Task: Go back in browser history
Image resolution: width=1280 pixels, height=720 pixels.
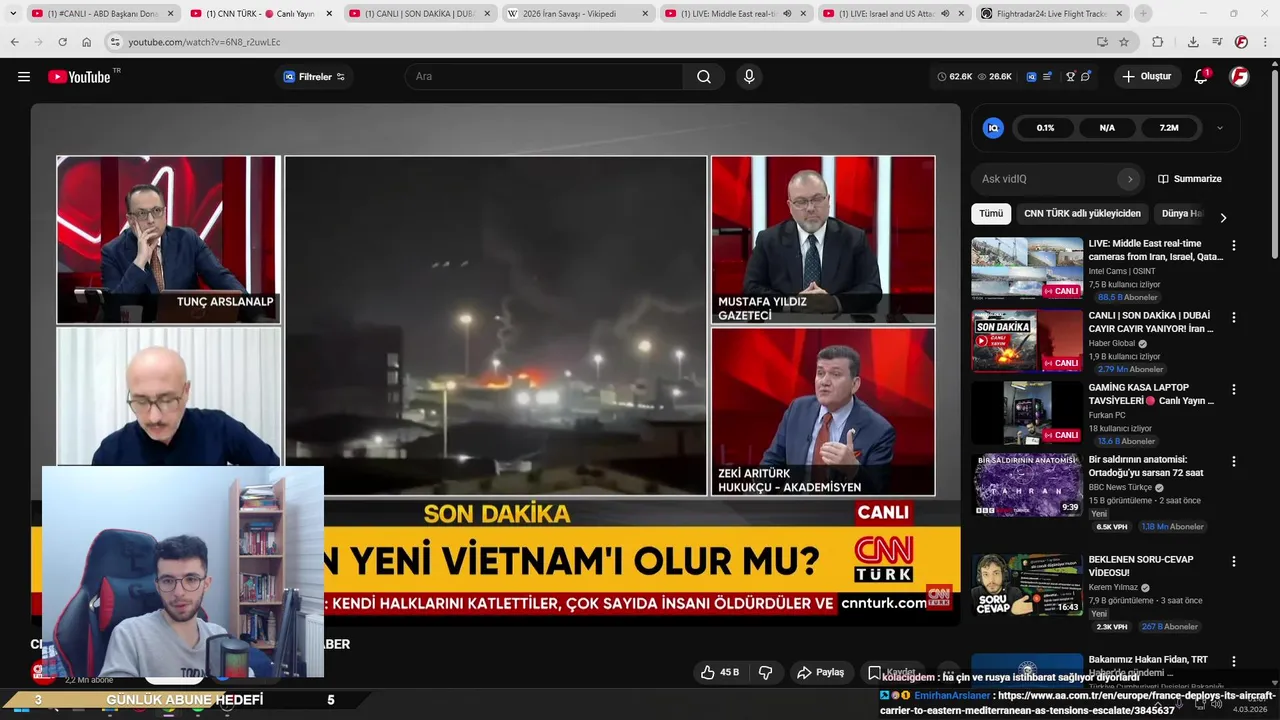Action: pyautogui.click(x=14, y=42)
